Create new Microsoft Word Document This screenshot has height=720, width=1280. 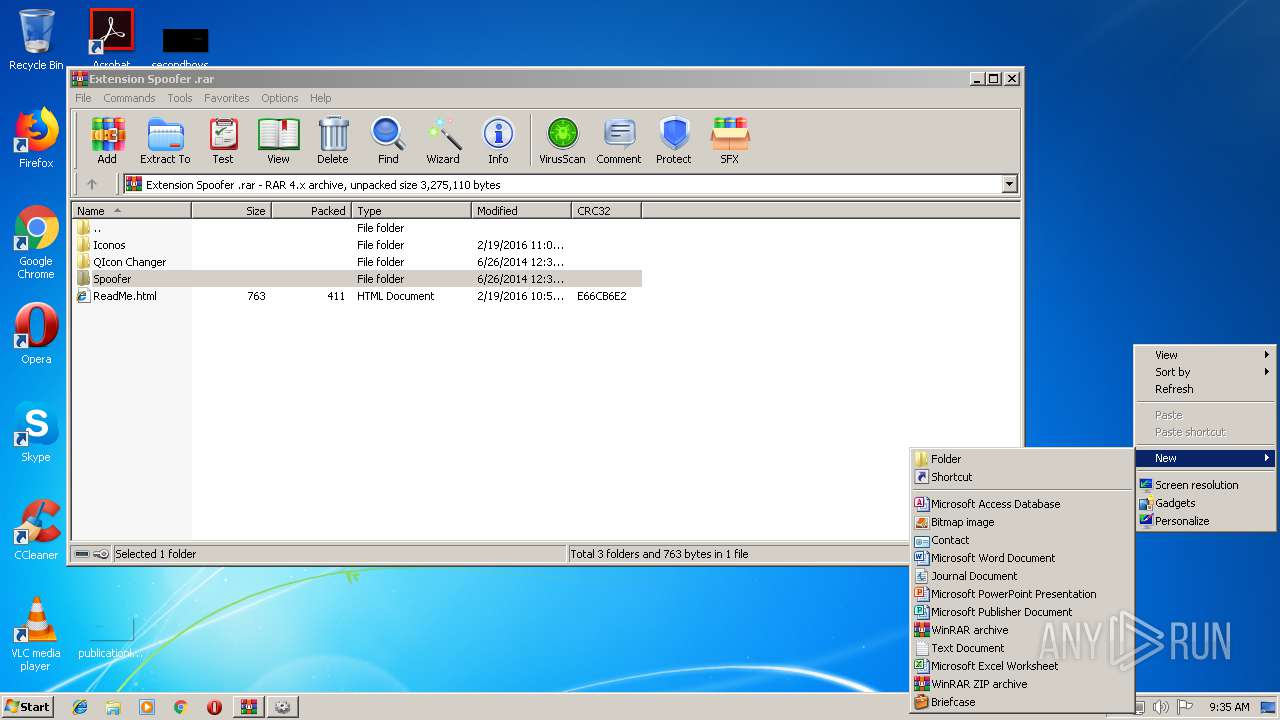pyautogui.click(x=1021, y=558)
